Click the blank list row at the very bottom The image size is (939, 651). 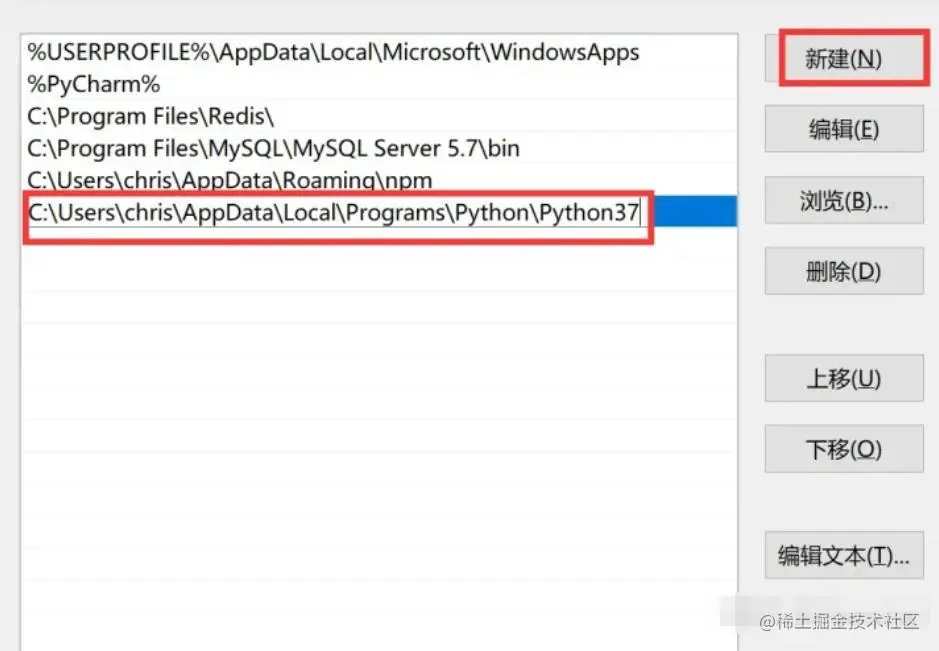379,627
